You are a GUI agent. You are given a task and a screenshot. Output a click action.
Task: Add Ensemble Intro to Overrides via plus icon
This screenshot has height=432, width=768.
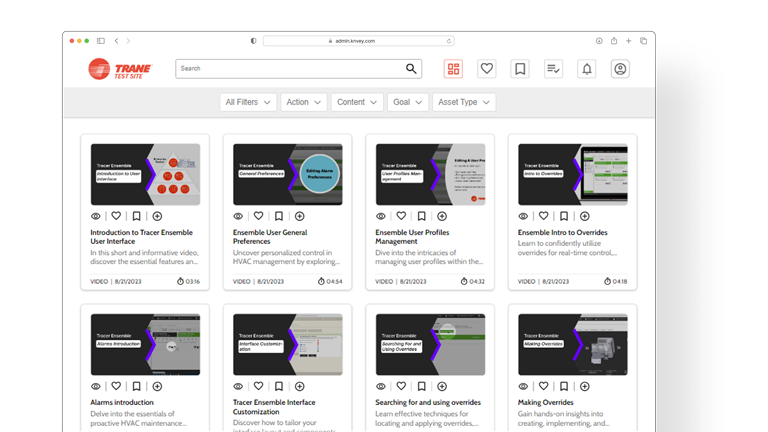(585, 216)
